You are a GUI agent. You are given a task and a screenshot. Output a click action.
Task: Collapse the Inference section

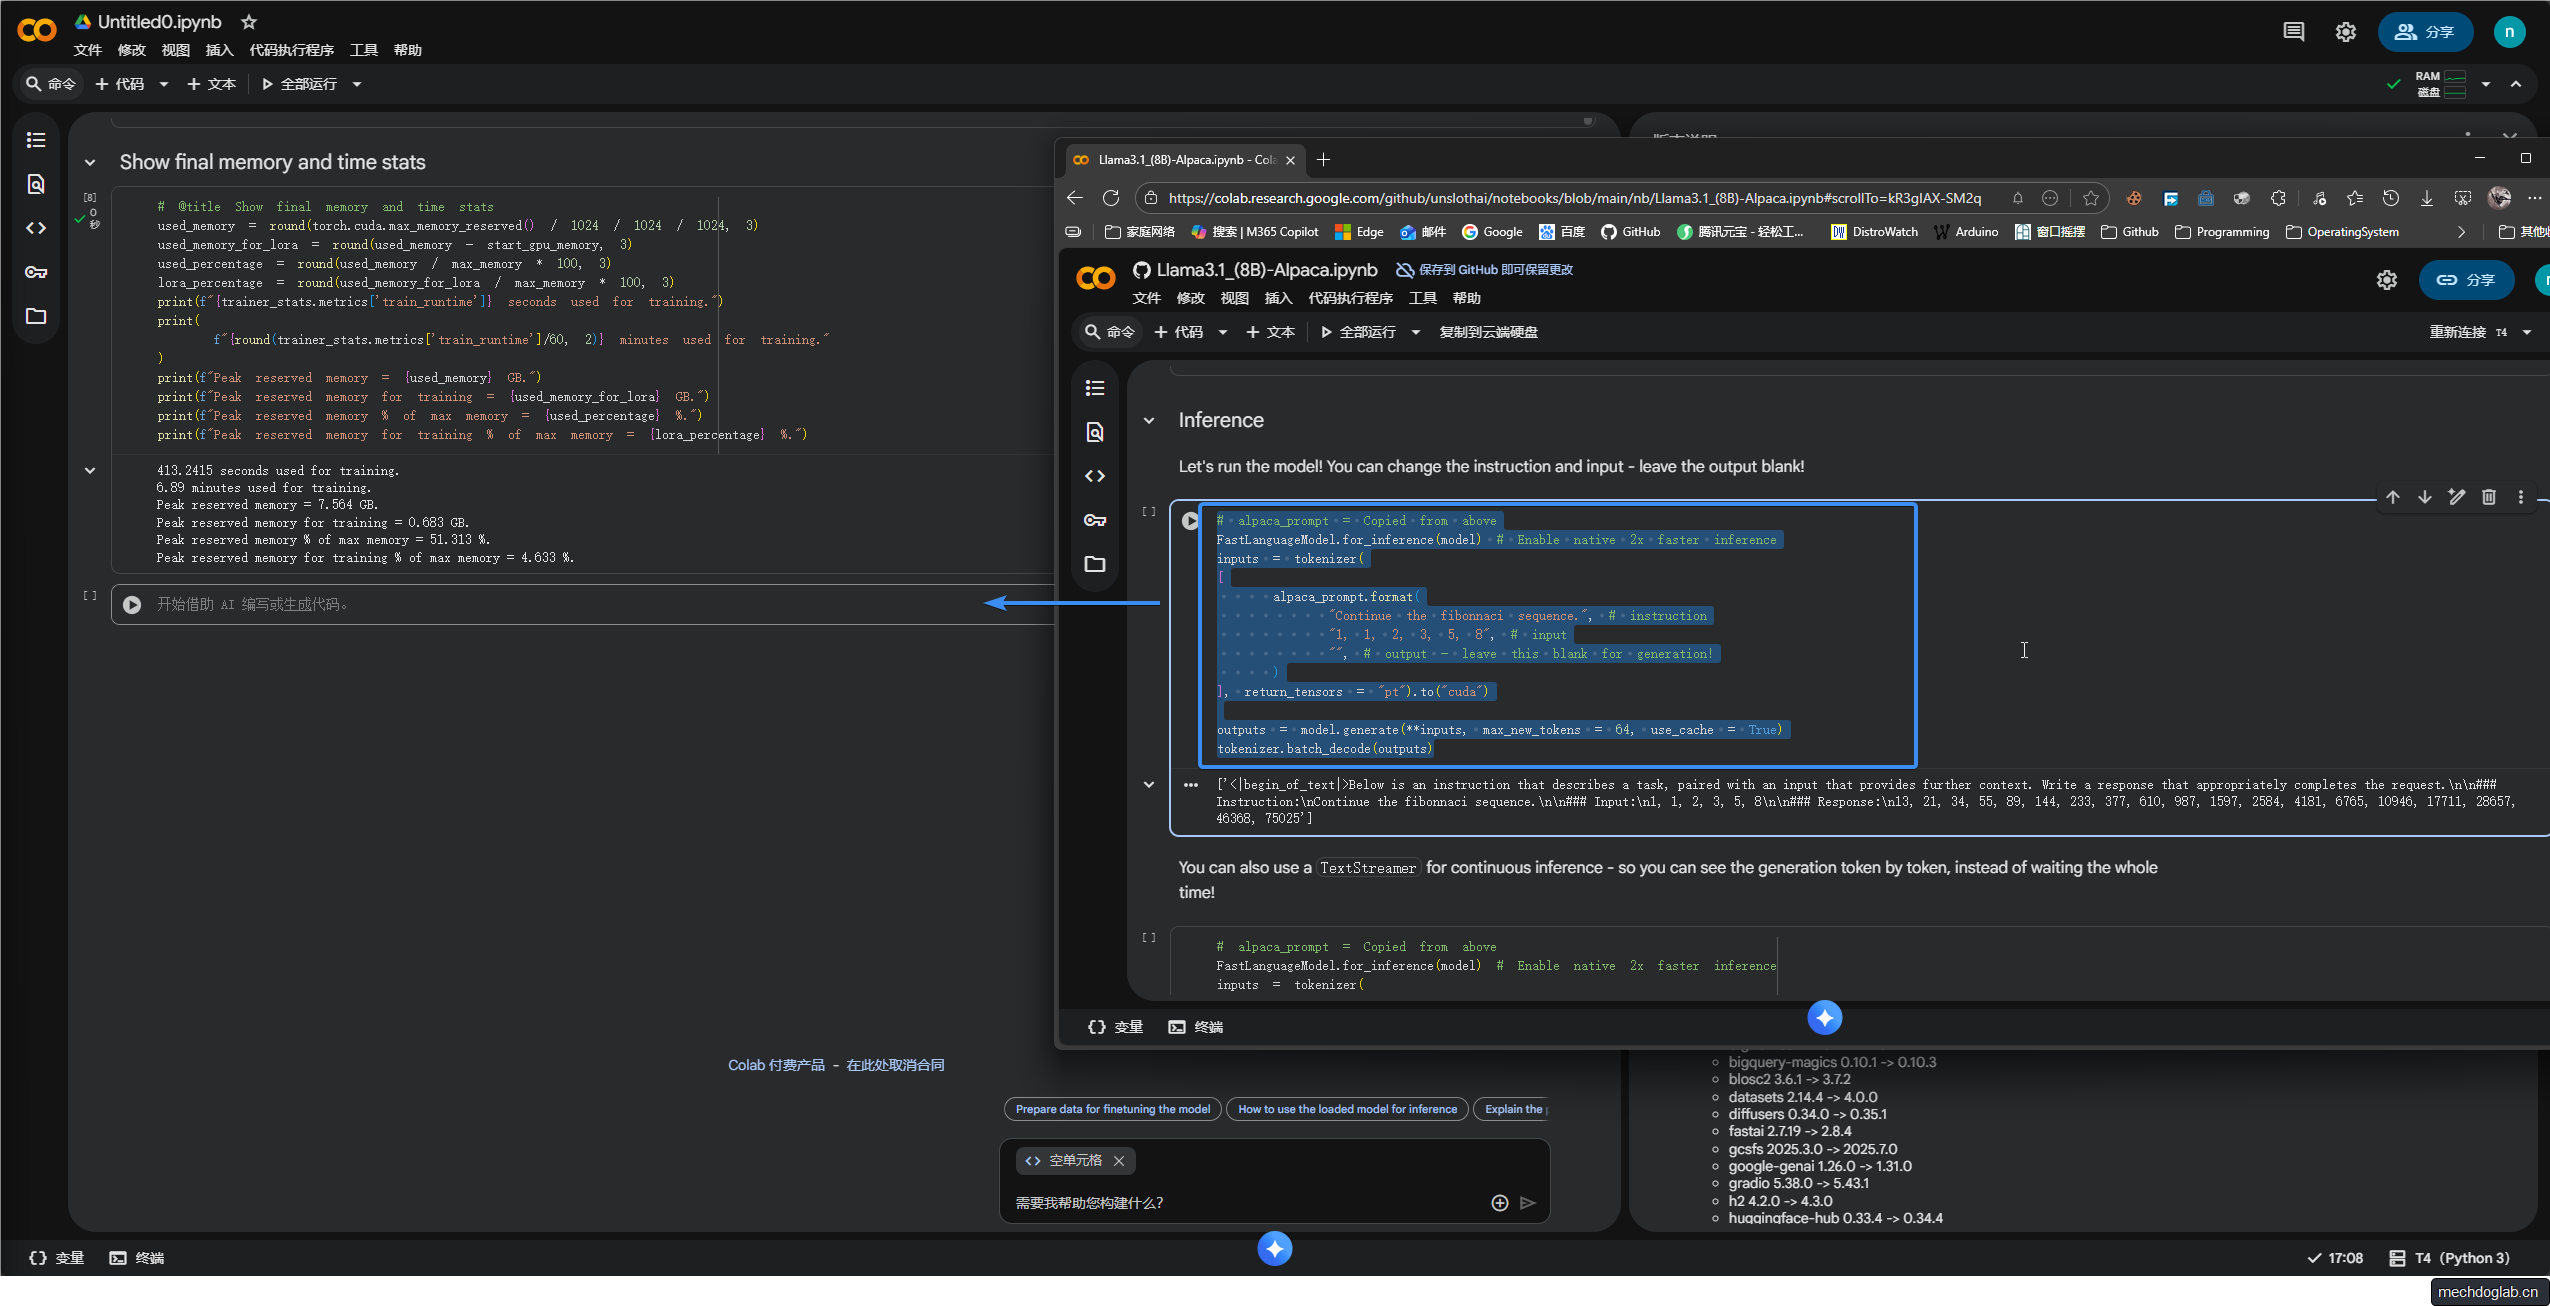(1149, 421)
